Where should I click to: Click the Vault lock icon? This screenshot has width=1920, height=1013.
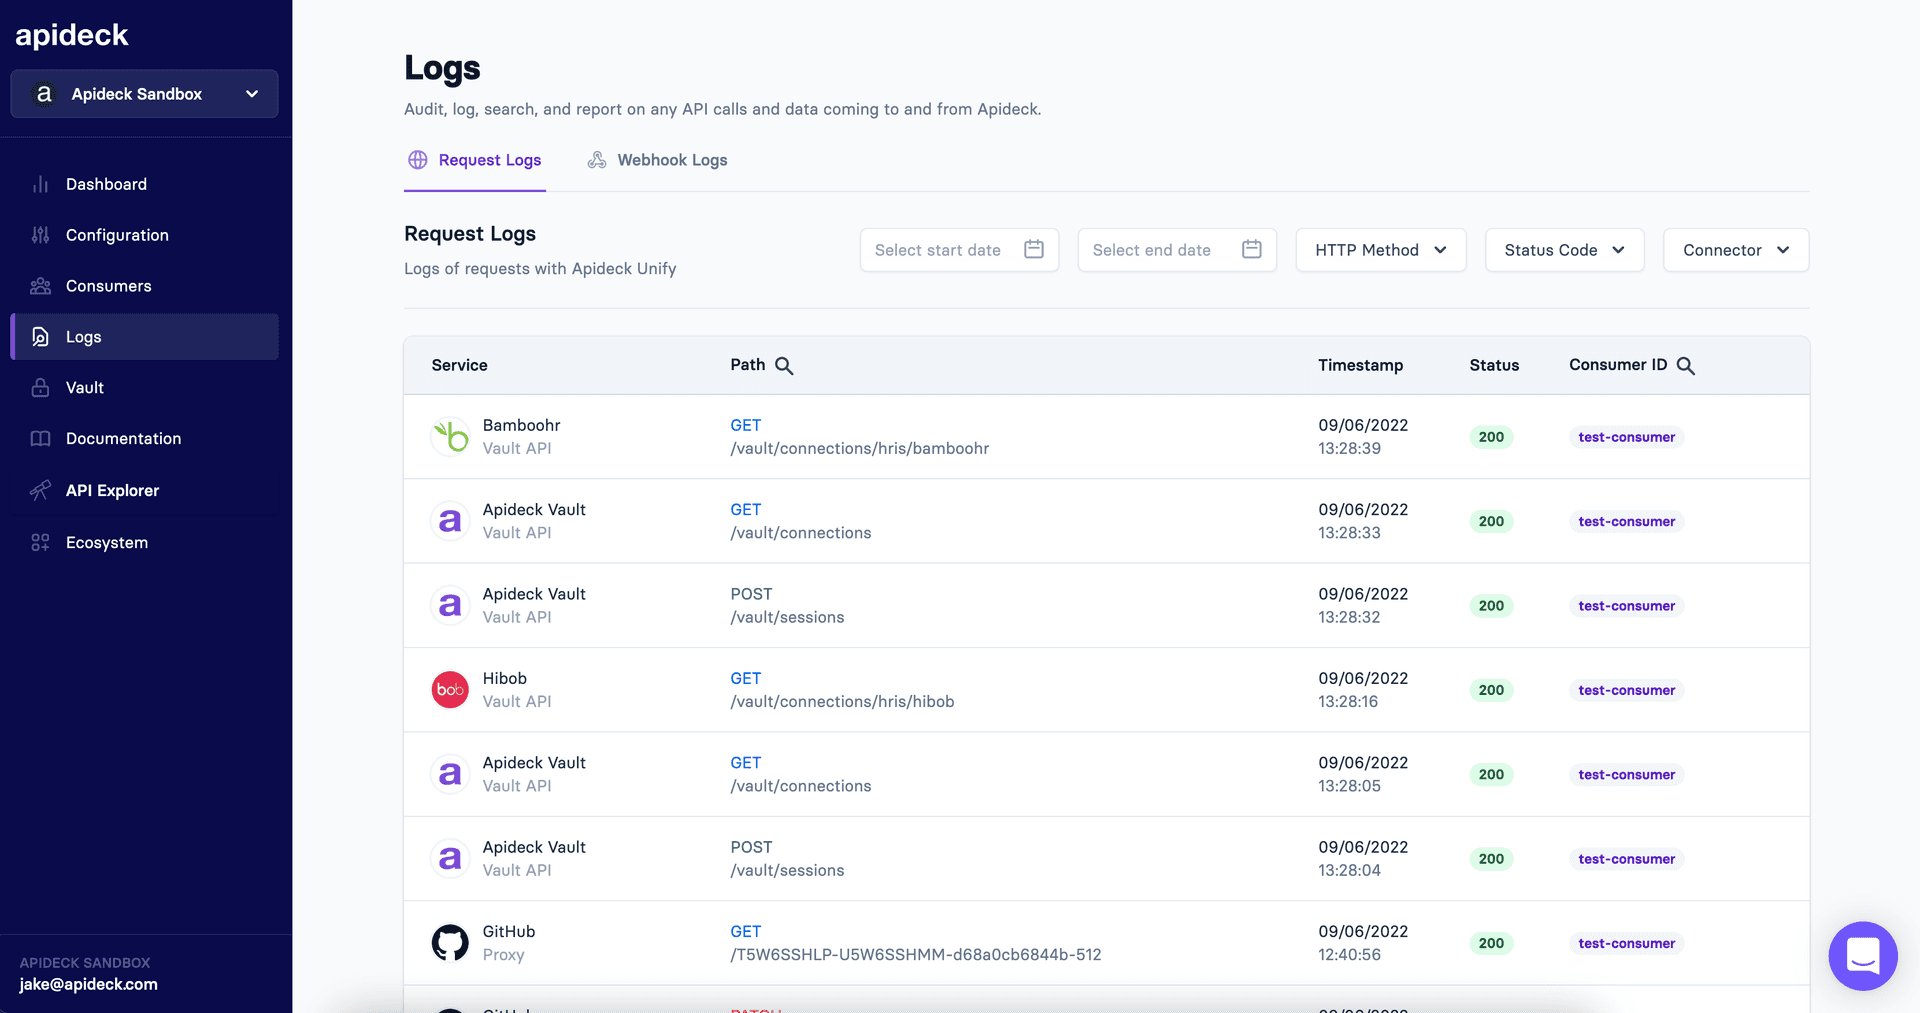click(40, 387)
